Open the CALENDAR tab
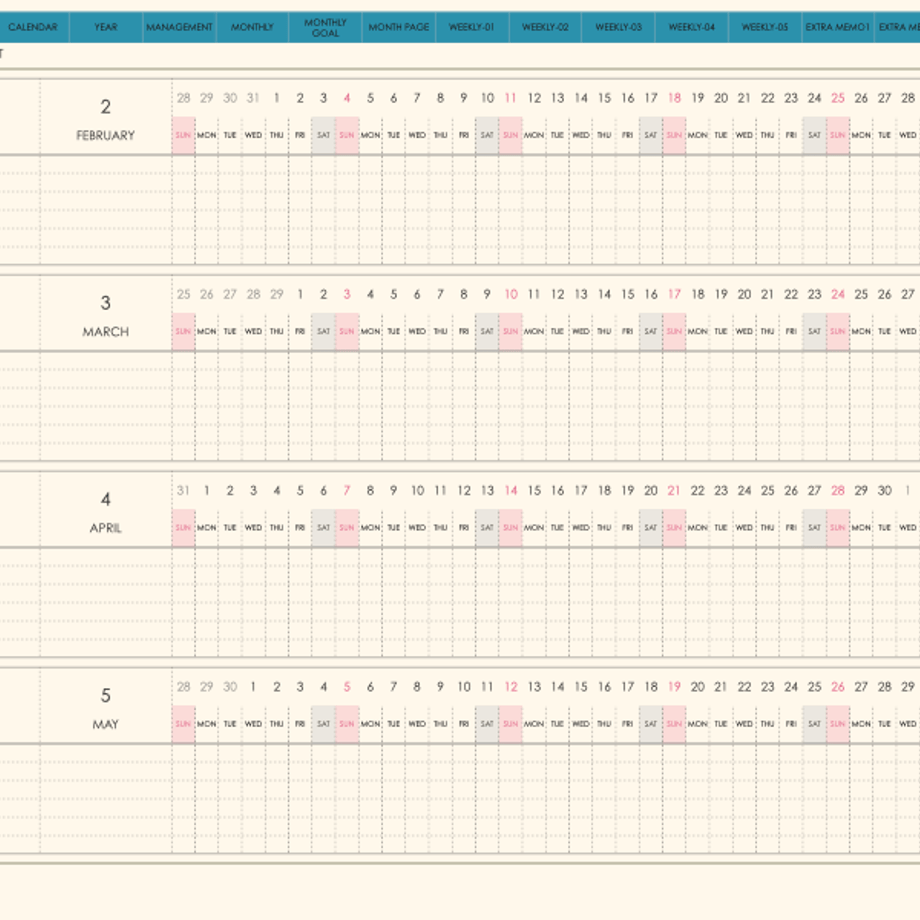The image size is (920, 920). [x=33, y=27]
